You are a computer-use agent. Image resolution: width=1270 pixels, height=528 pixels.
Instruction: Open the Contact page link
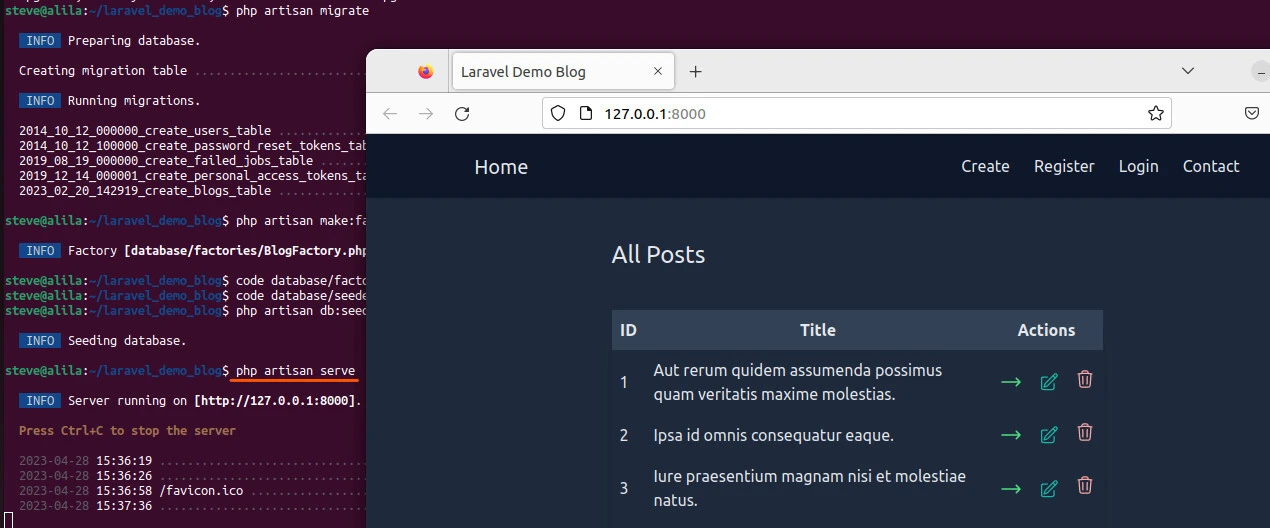(1211, 166)
